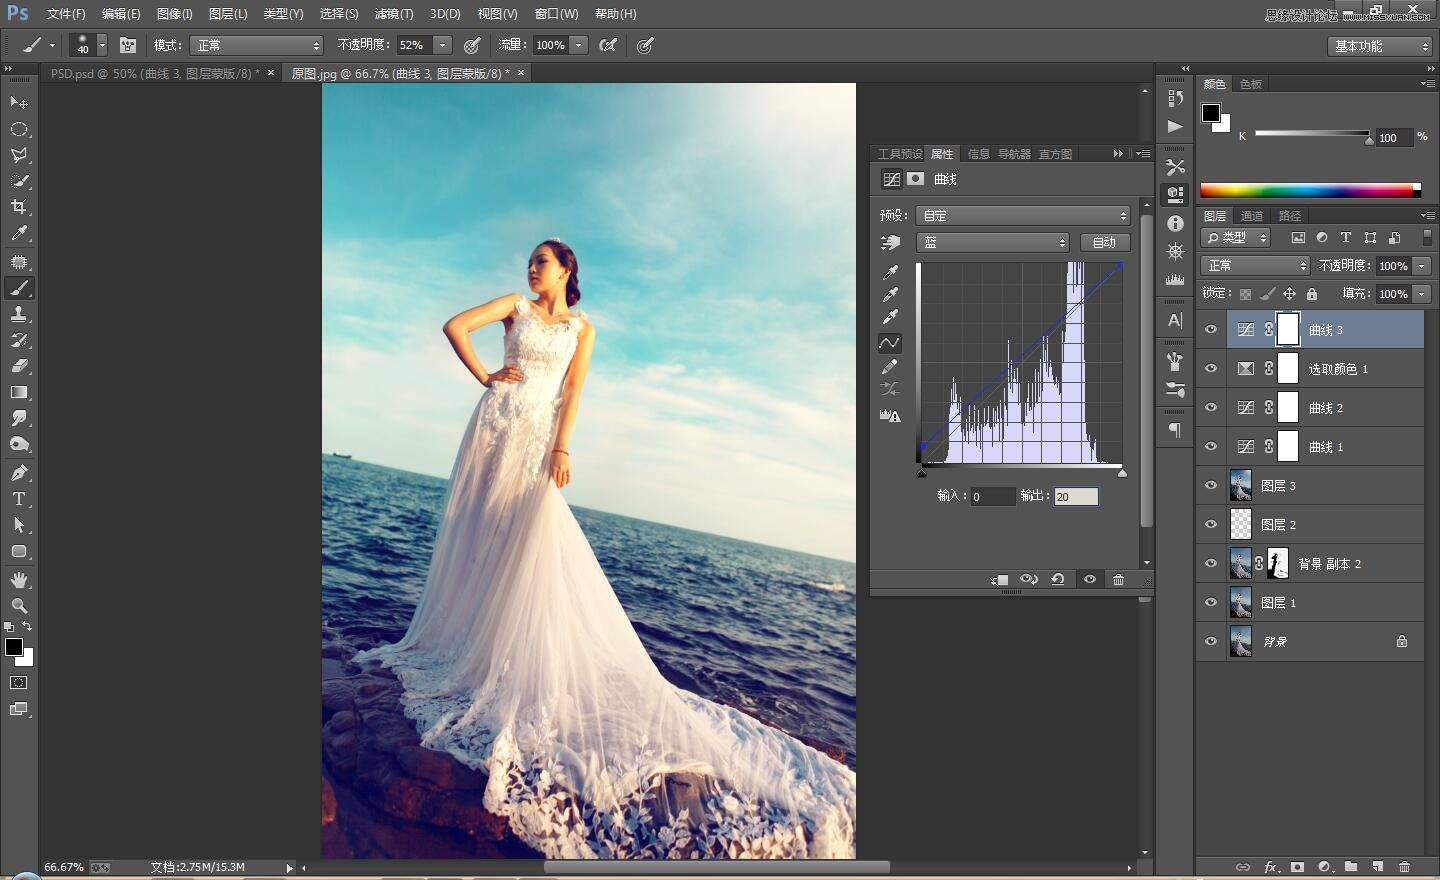Click the 自动 auto button
1440x880 pixels.
click(x=1104, y=243)
